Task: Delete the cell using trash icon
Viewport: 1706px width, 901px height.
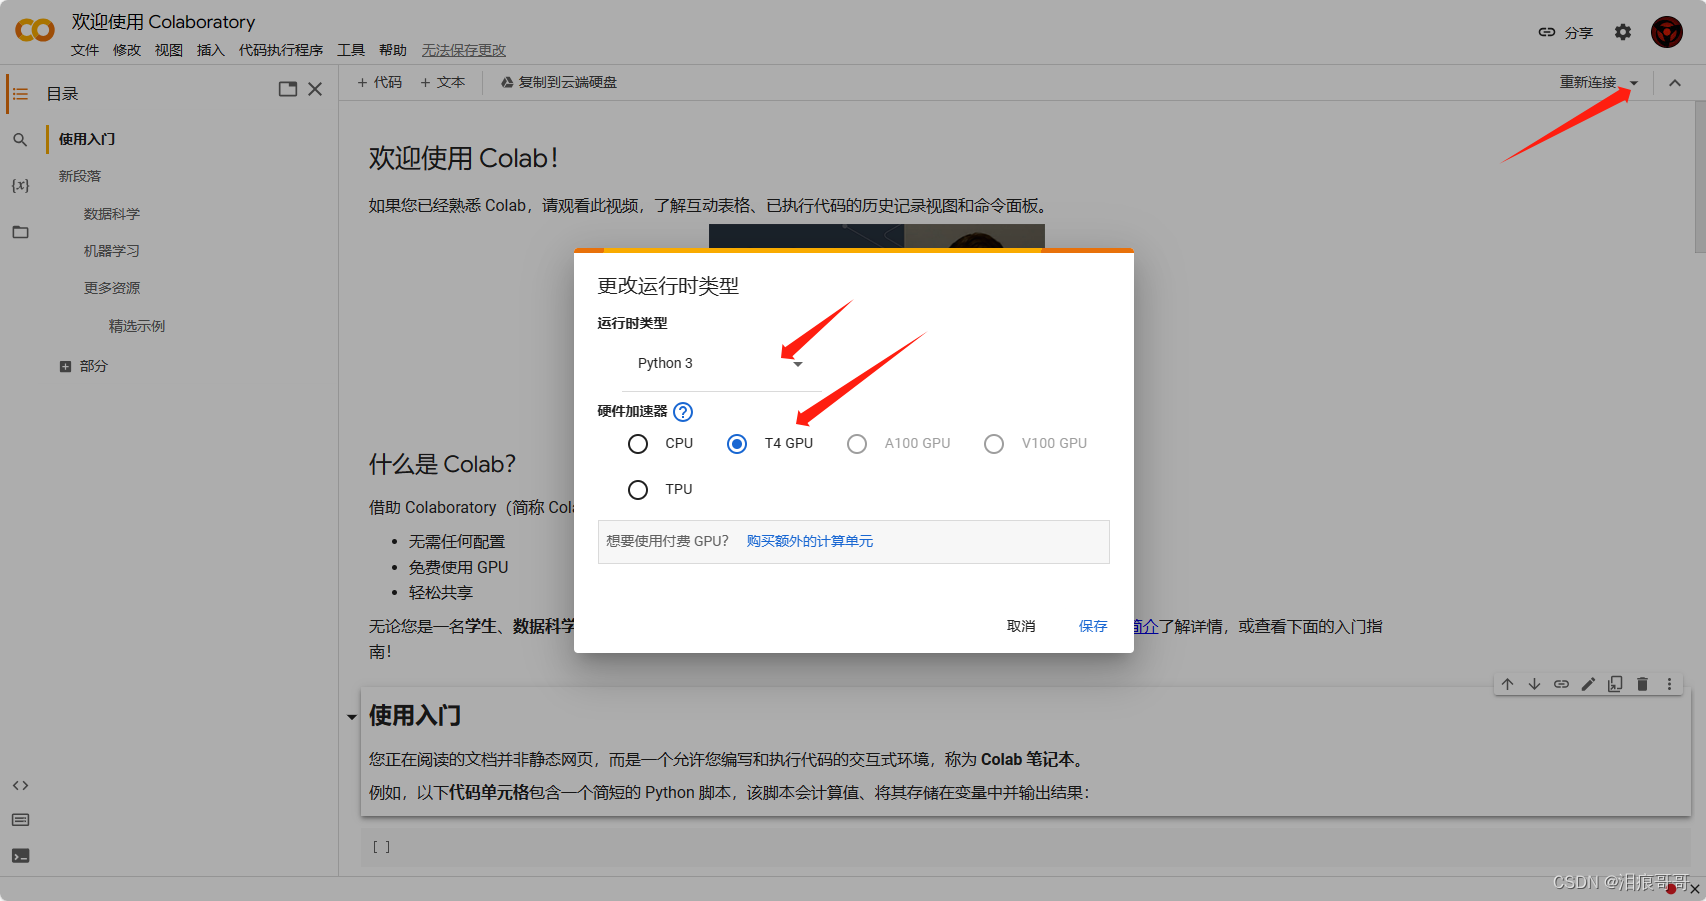Action: [1642, 684]
